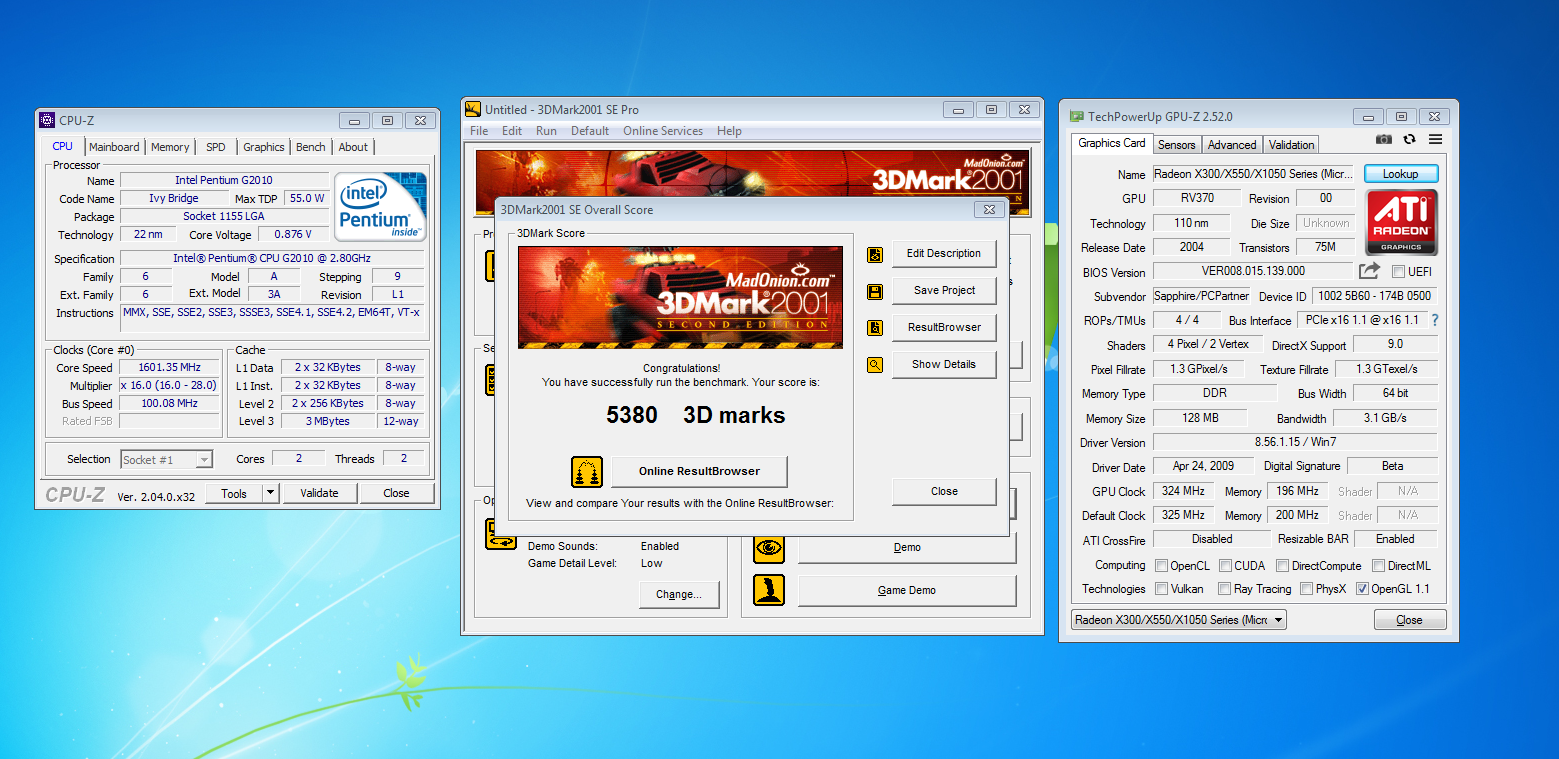The image size is (1559, 759).
Task: Click the GPU-Z title bar icon
Action: click(1076, 117)
